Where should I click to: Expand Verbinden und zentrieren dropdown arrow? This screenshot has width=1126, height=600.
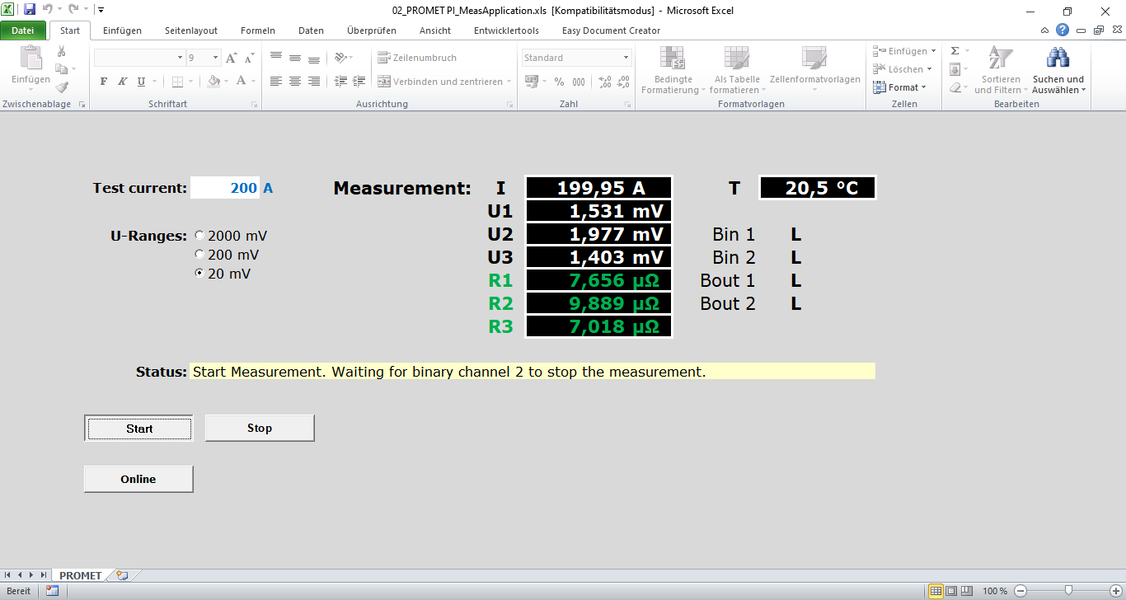coord(509,82)
